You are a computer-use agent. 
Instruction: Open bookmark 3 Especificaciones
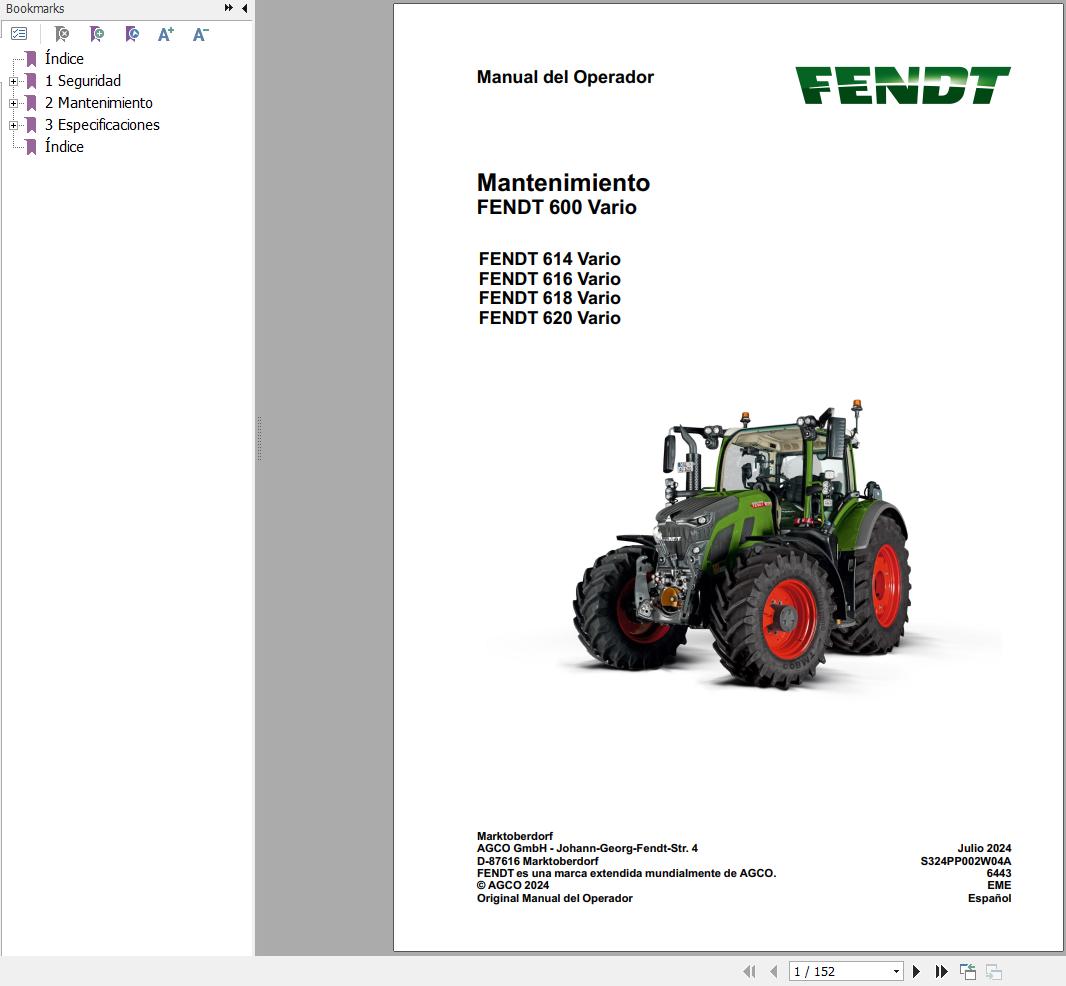click(102, 124)
